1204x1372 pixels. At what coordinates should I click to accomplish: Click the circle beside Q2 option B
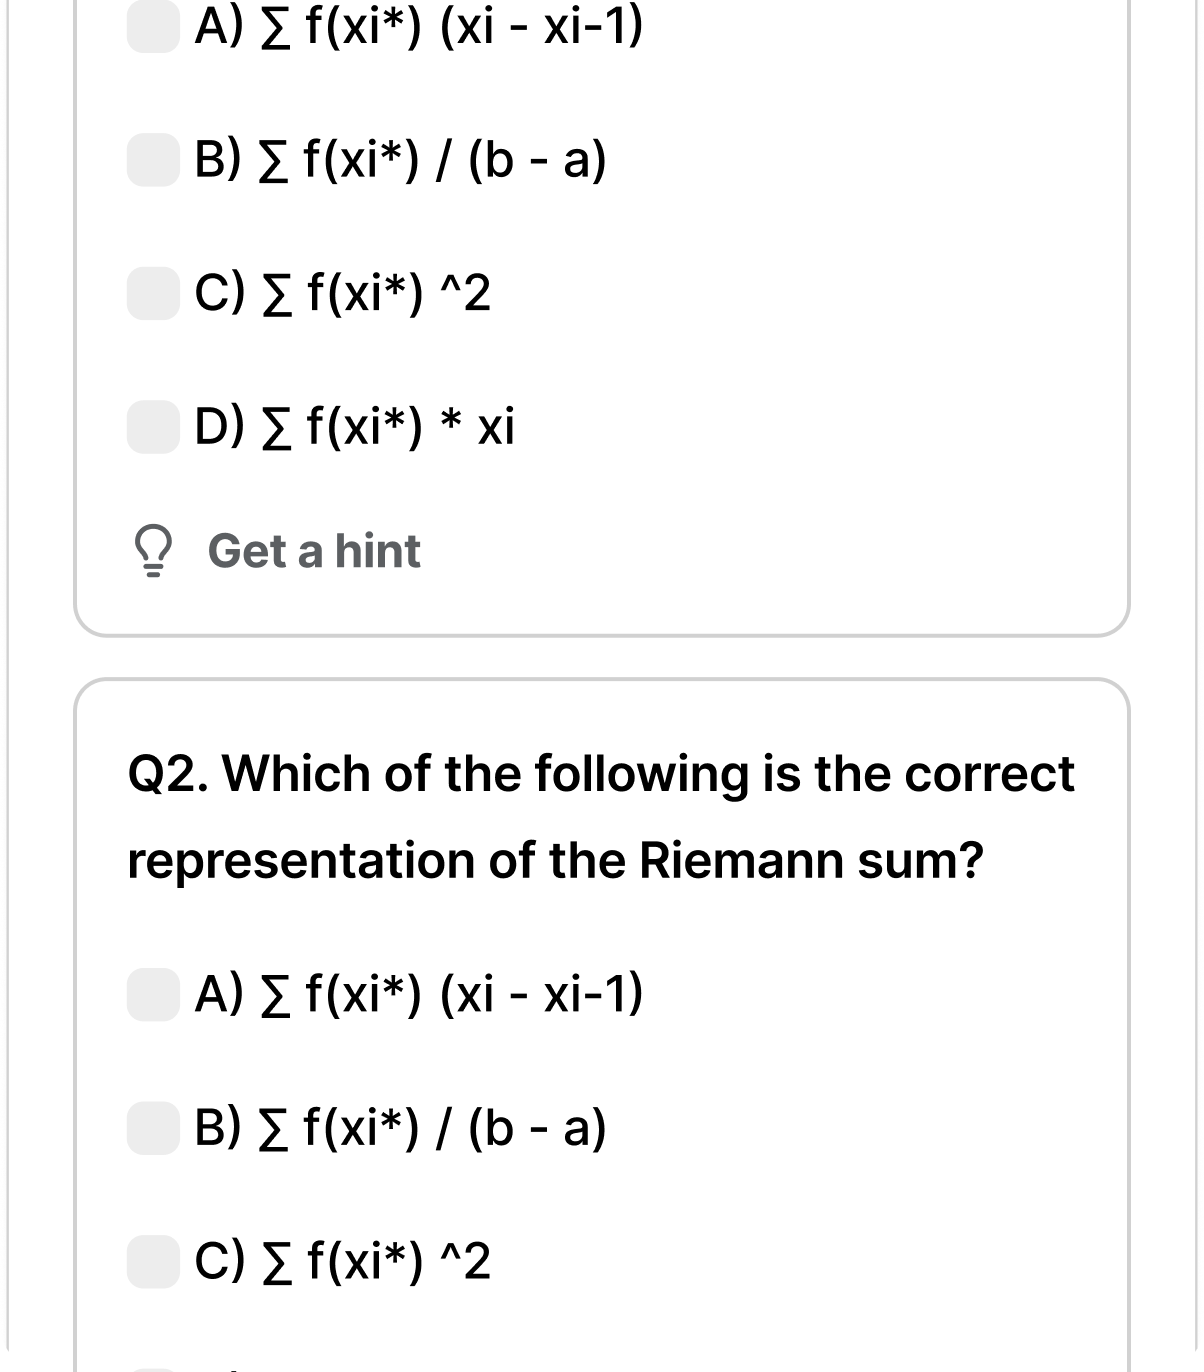pyautogui.click(x=151, y=1130)
